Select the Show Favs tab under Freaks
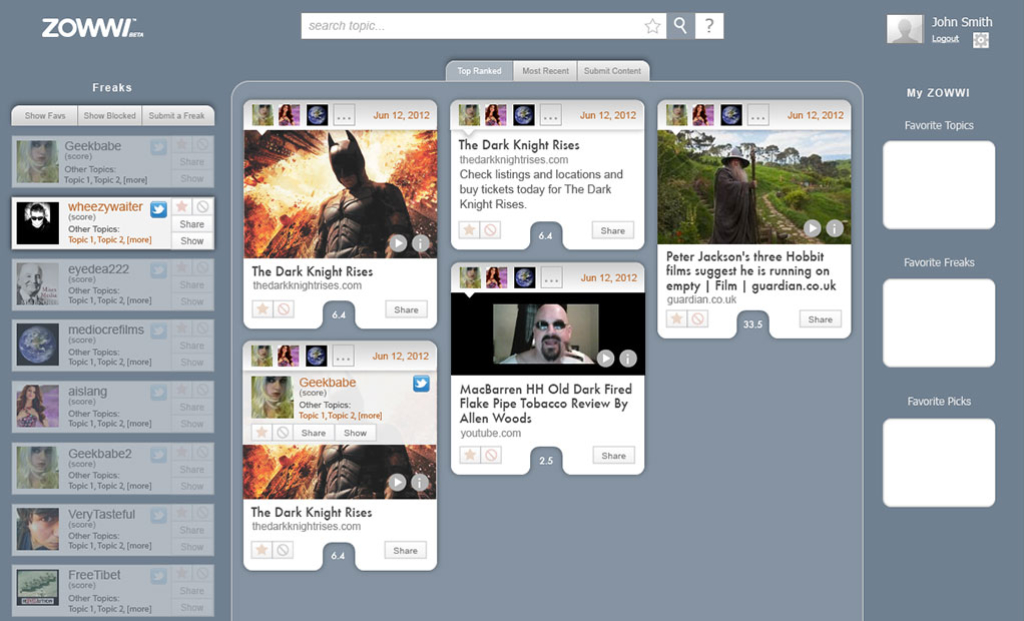 click(x=45, y=116)
